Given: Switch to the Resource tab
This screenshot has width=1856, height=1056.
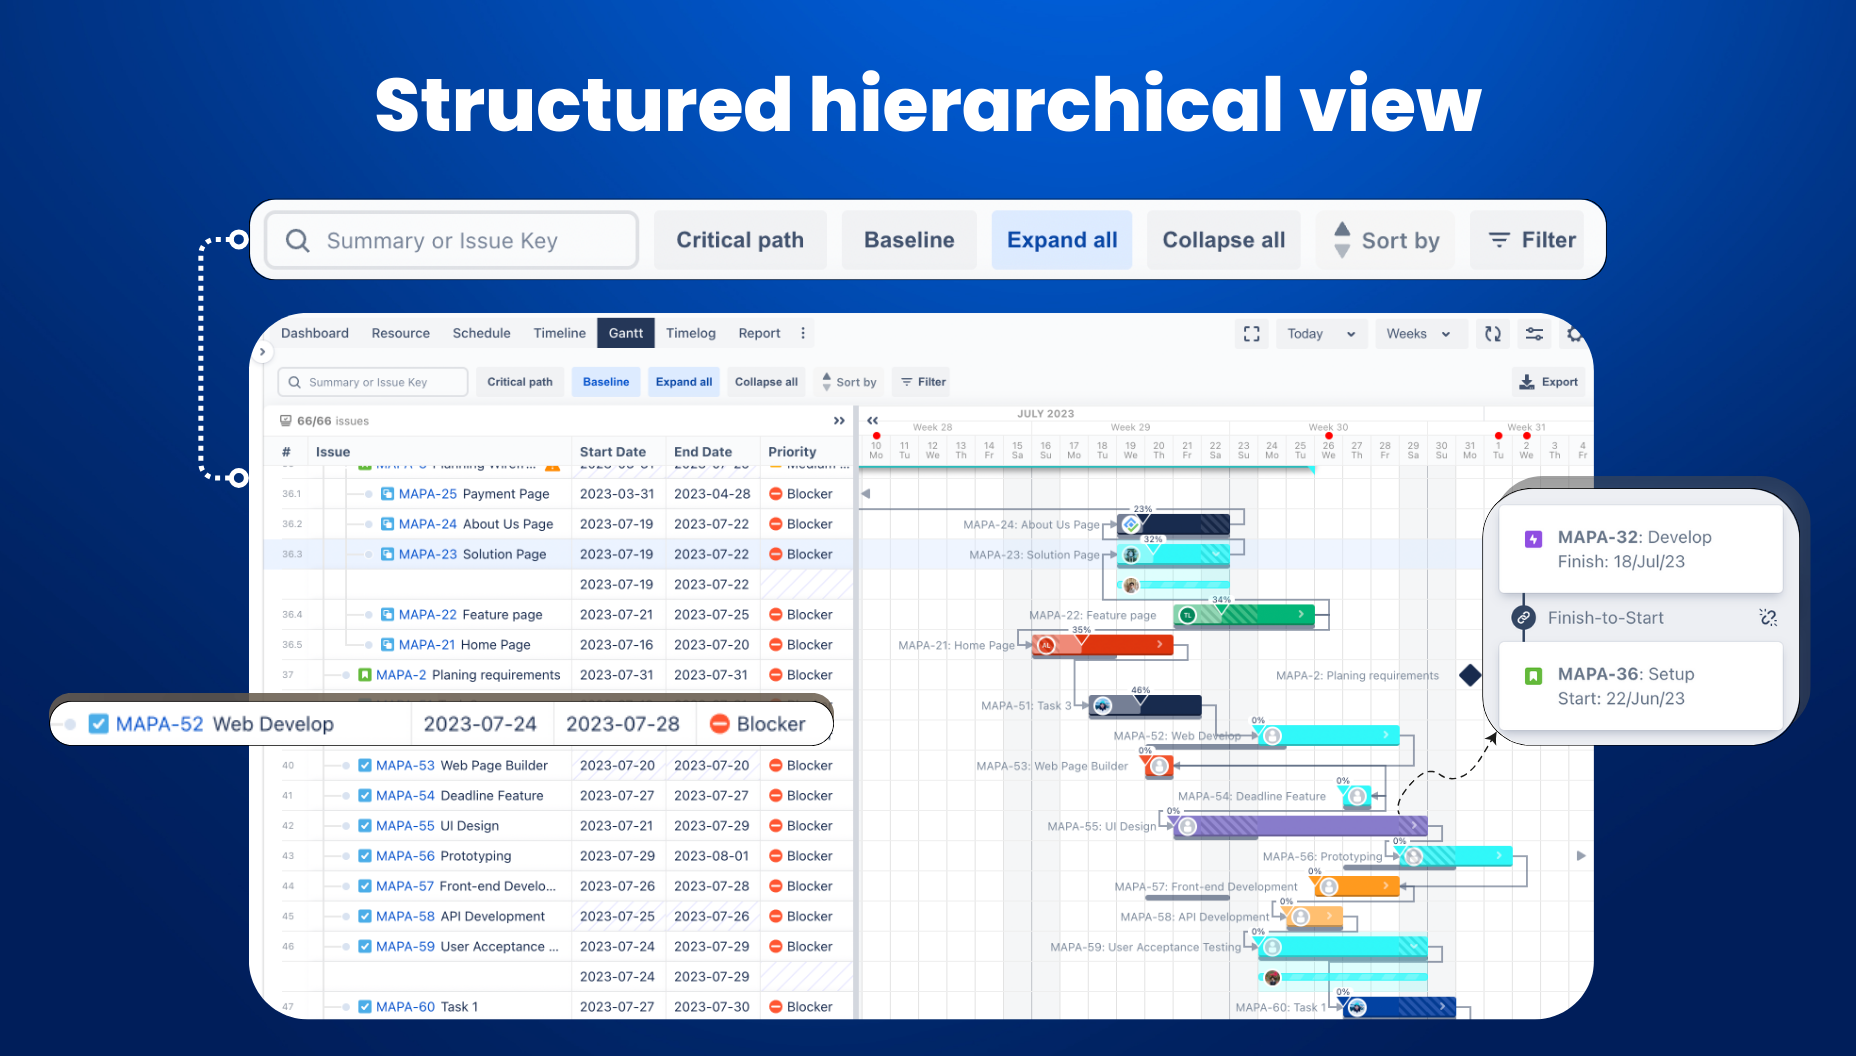Looking at the screenshot, I should click(x=400, y=333).
